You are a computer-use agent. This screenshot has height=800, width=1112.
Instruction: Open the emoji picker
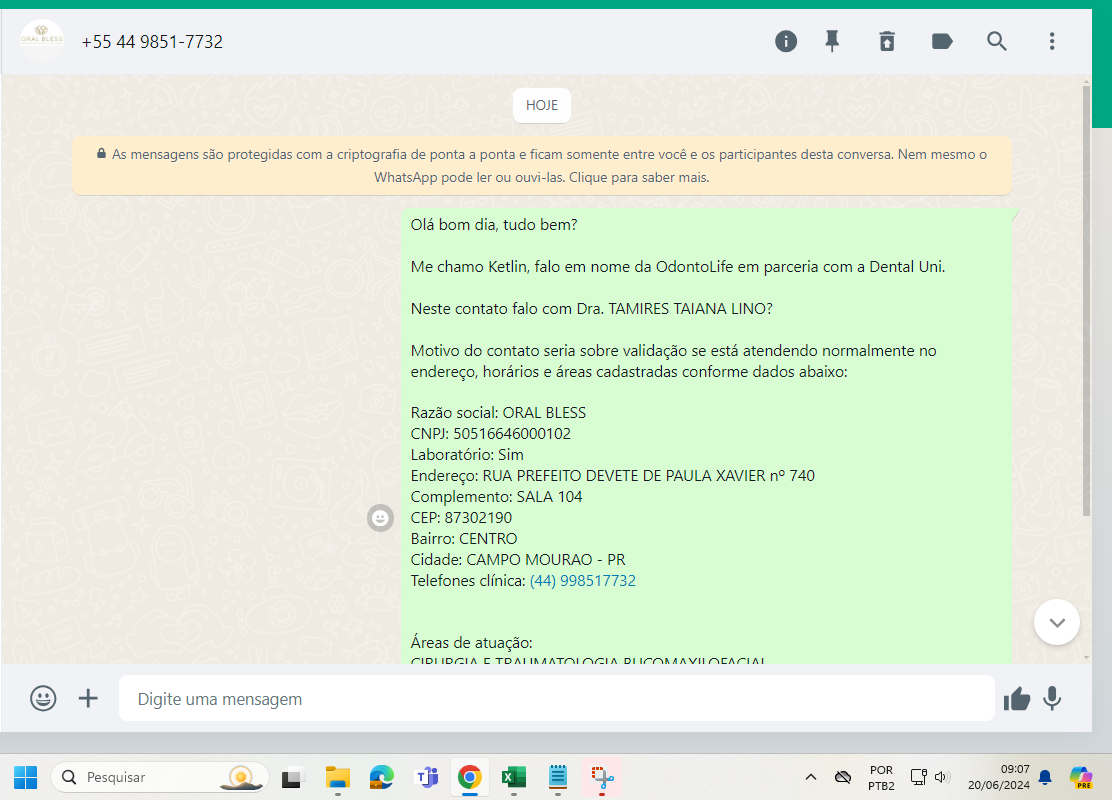tap(43, 699)
